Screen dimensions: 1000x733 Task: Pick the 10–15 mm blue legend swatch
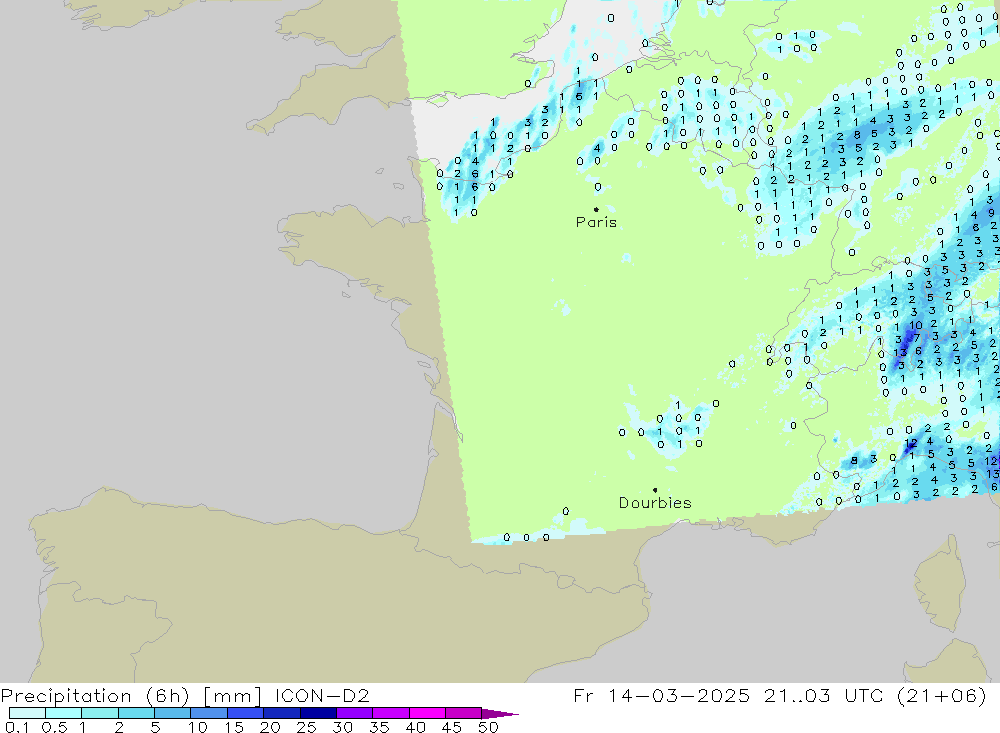pos(209,713)
